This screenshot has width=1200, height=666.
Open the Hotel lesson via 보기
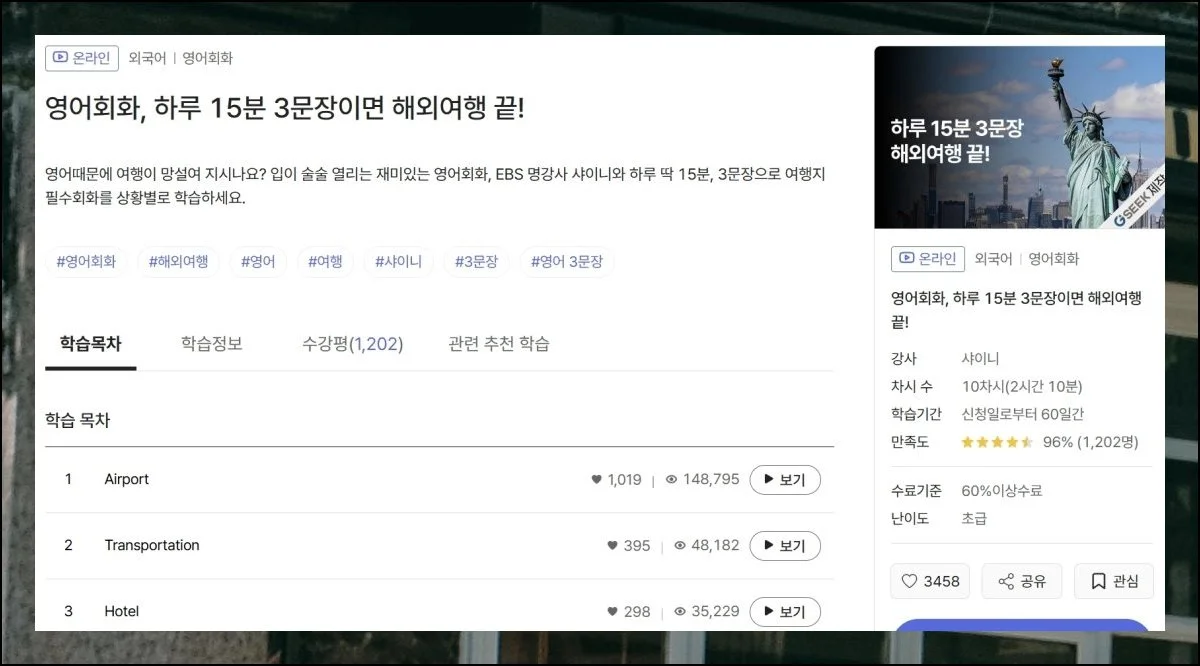(x=785, y=612)
